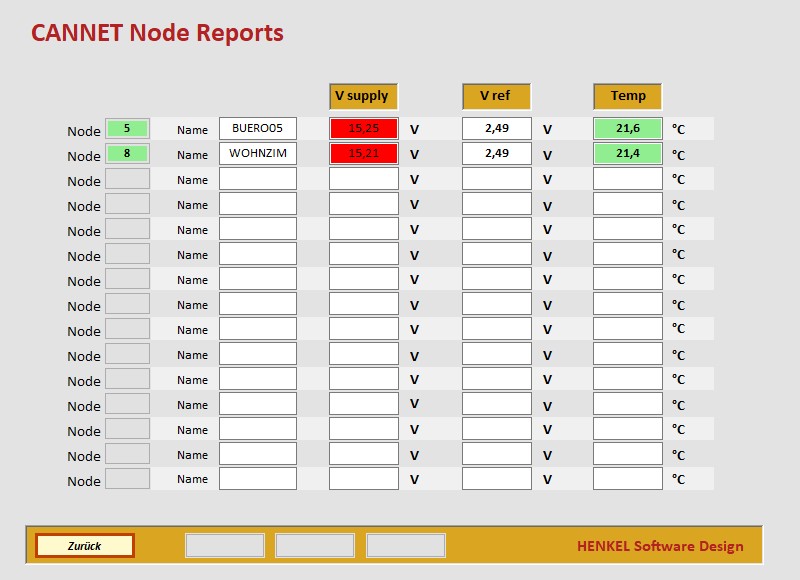Click the HENKEL Software Design label
The width and height of the screenshot is (800, 580).
660,546
